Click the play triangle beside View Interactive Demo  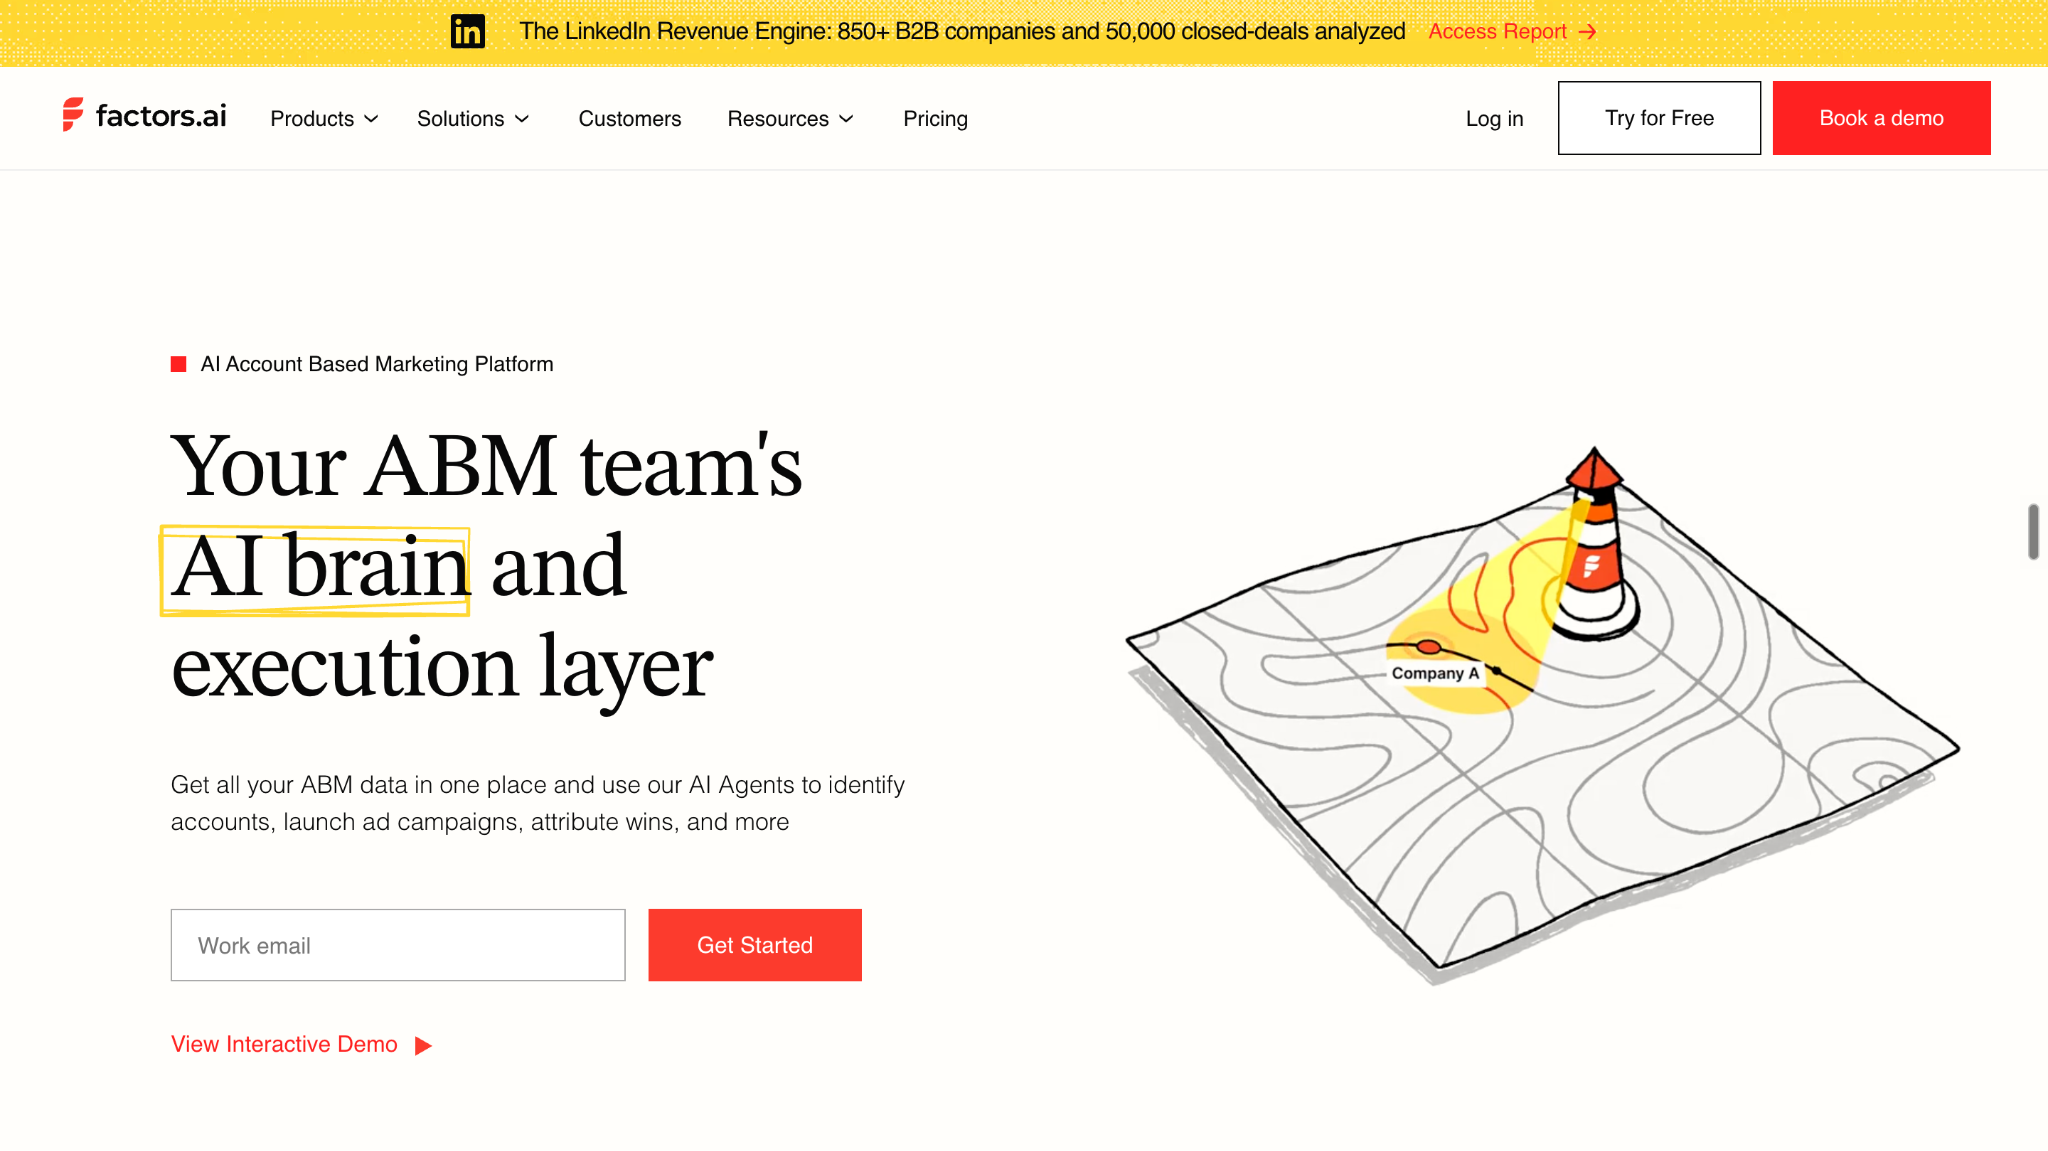423,1045
